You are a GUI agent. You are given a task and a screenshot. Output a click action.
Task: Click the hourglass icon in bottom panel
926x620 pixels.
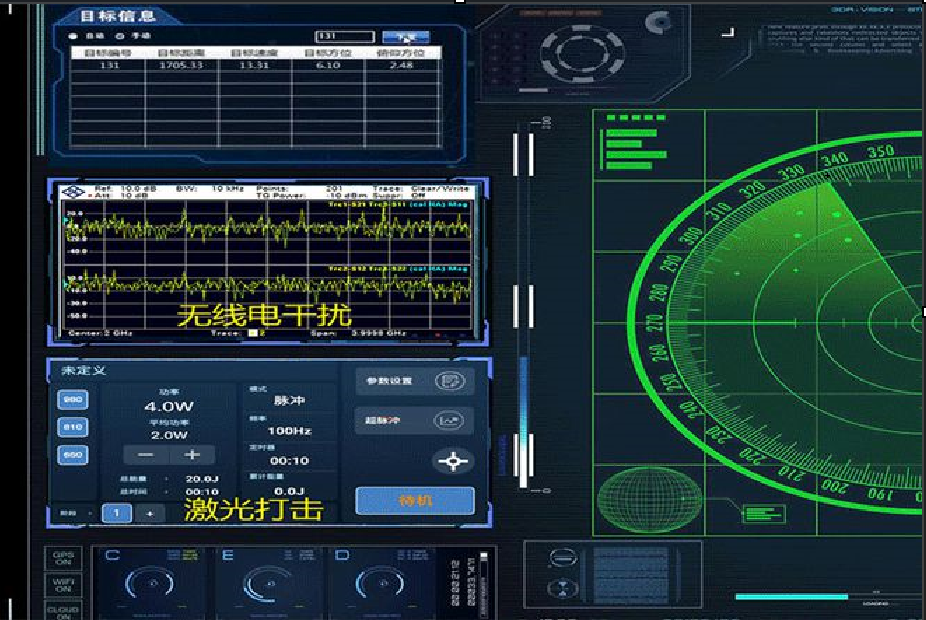562,589
